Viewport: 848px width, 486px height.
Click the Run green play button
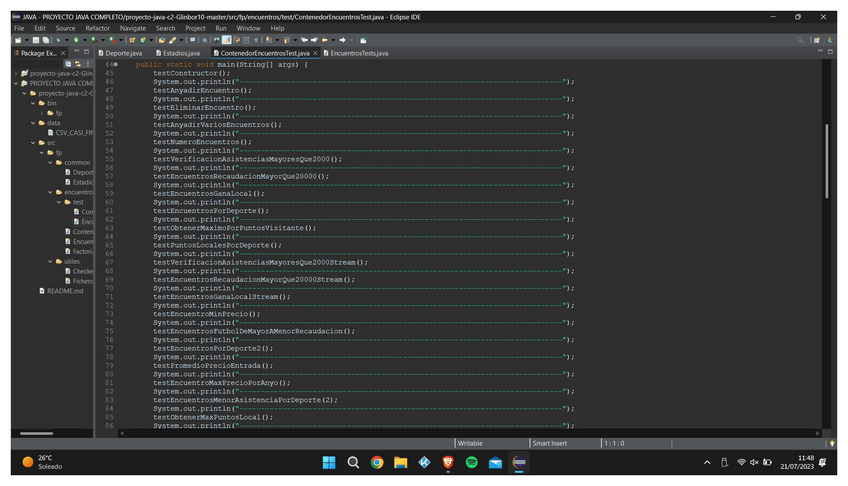[75, 40]
